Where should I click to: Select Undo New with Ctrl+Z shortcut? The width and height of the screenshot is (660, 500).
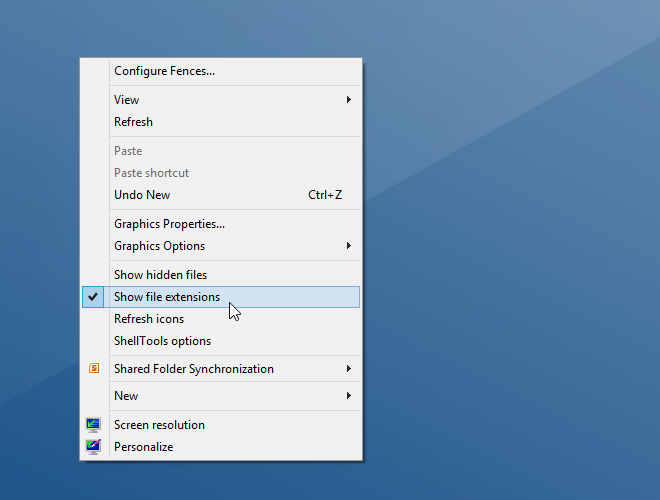[221, 195]
